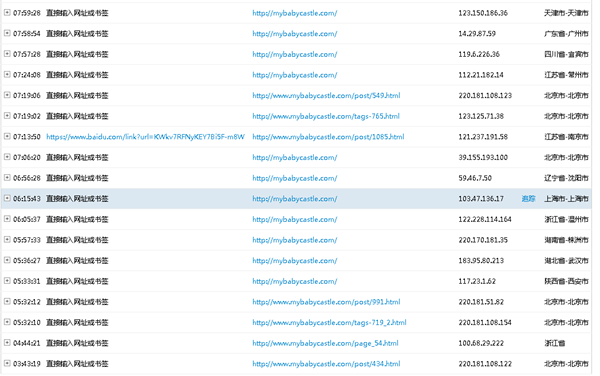Open the baidu.com referrer link

coord(145,137)
